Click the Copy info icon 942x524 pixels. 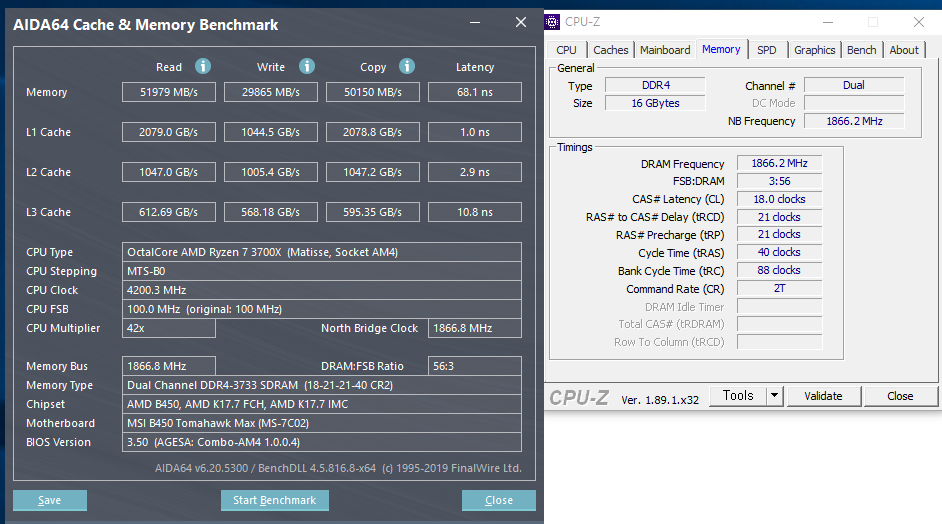(407, 66)
